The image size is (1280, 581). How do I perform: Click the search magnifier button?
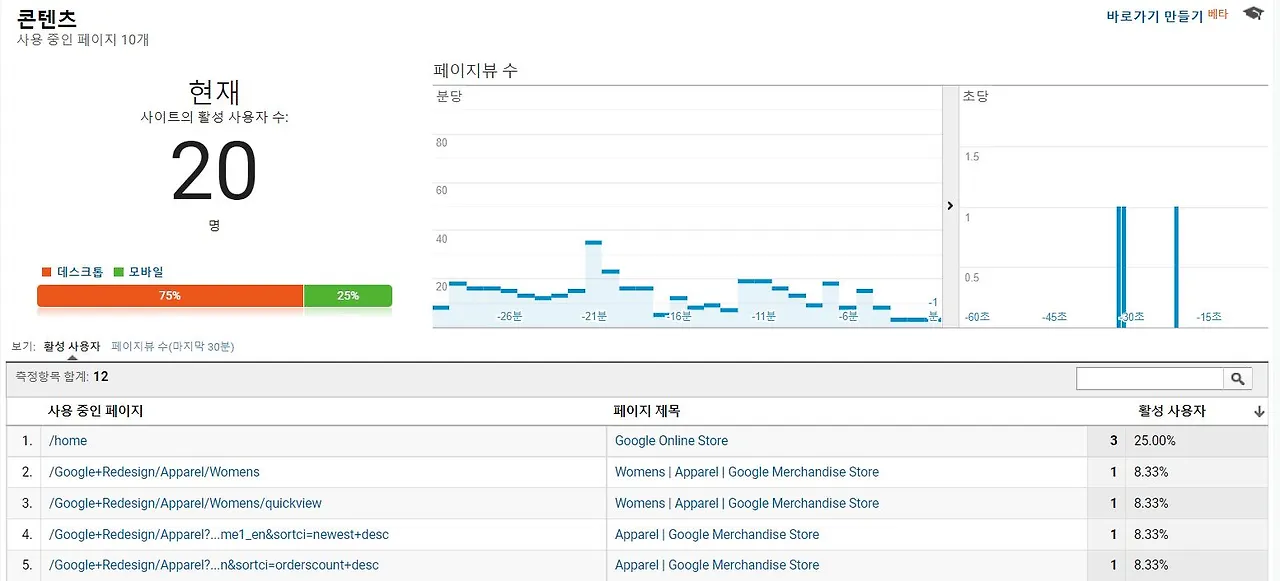pos(1238,379)
